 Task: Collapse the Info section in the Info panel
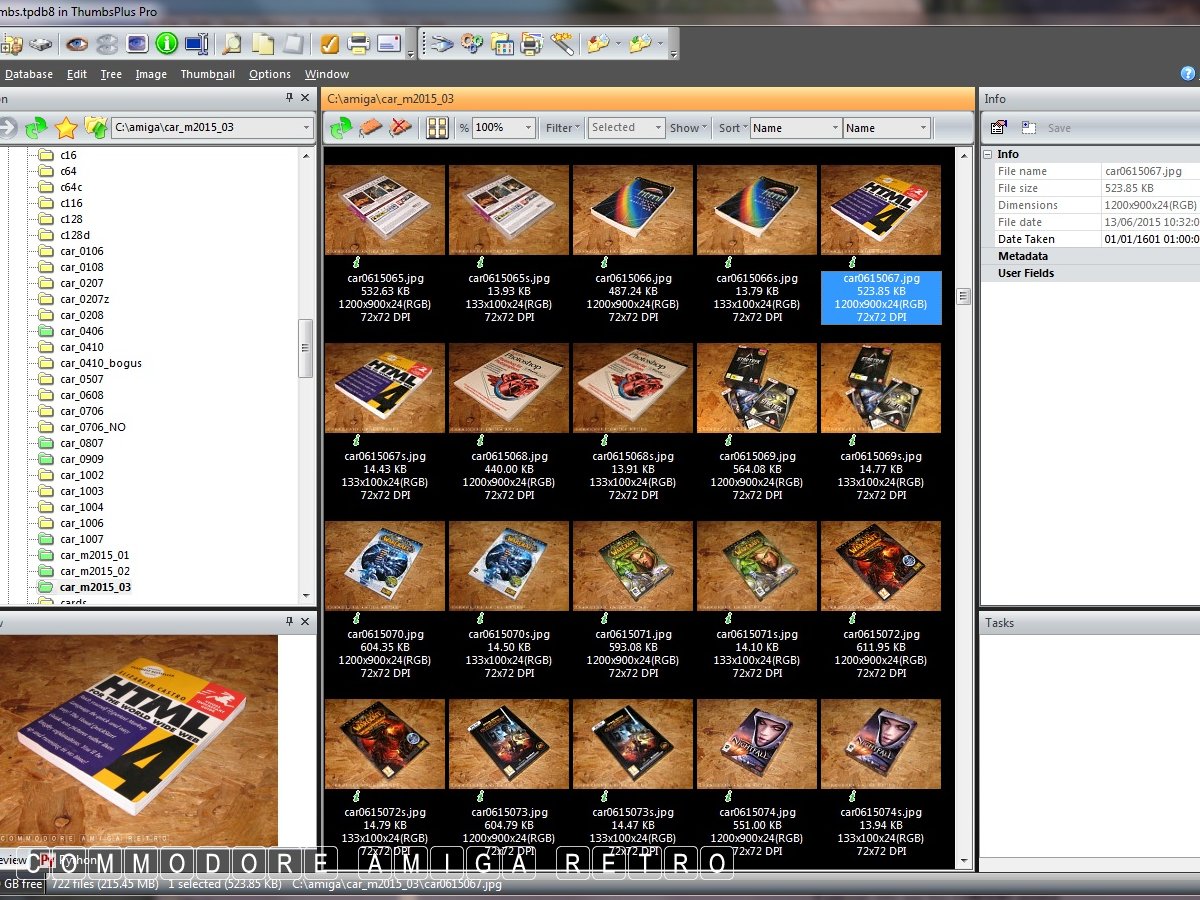click(x=988, y=154)
